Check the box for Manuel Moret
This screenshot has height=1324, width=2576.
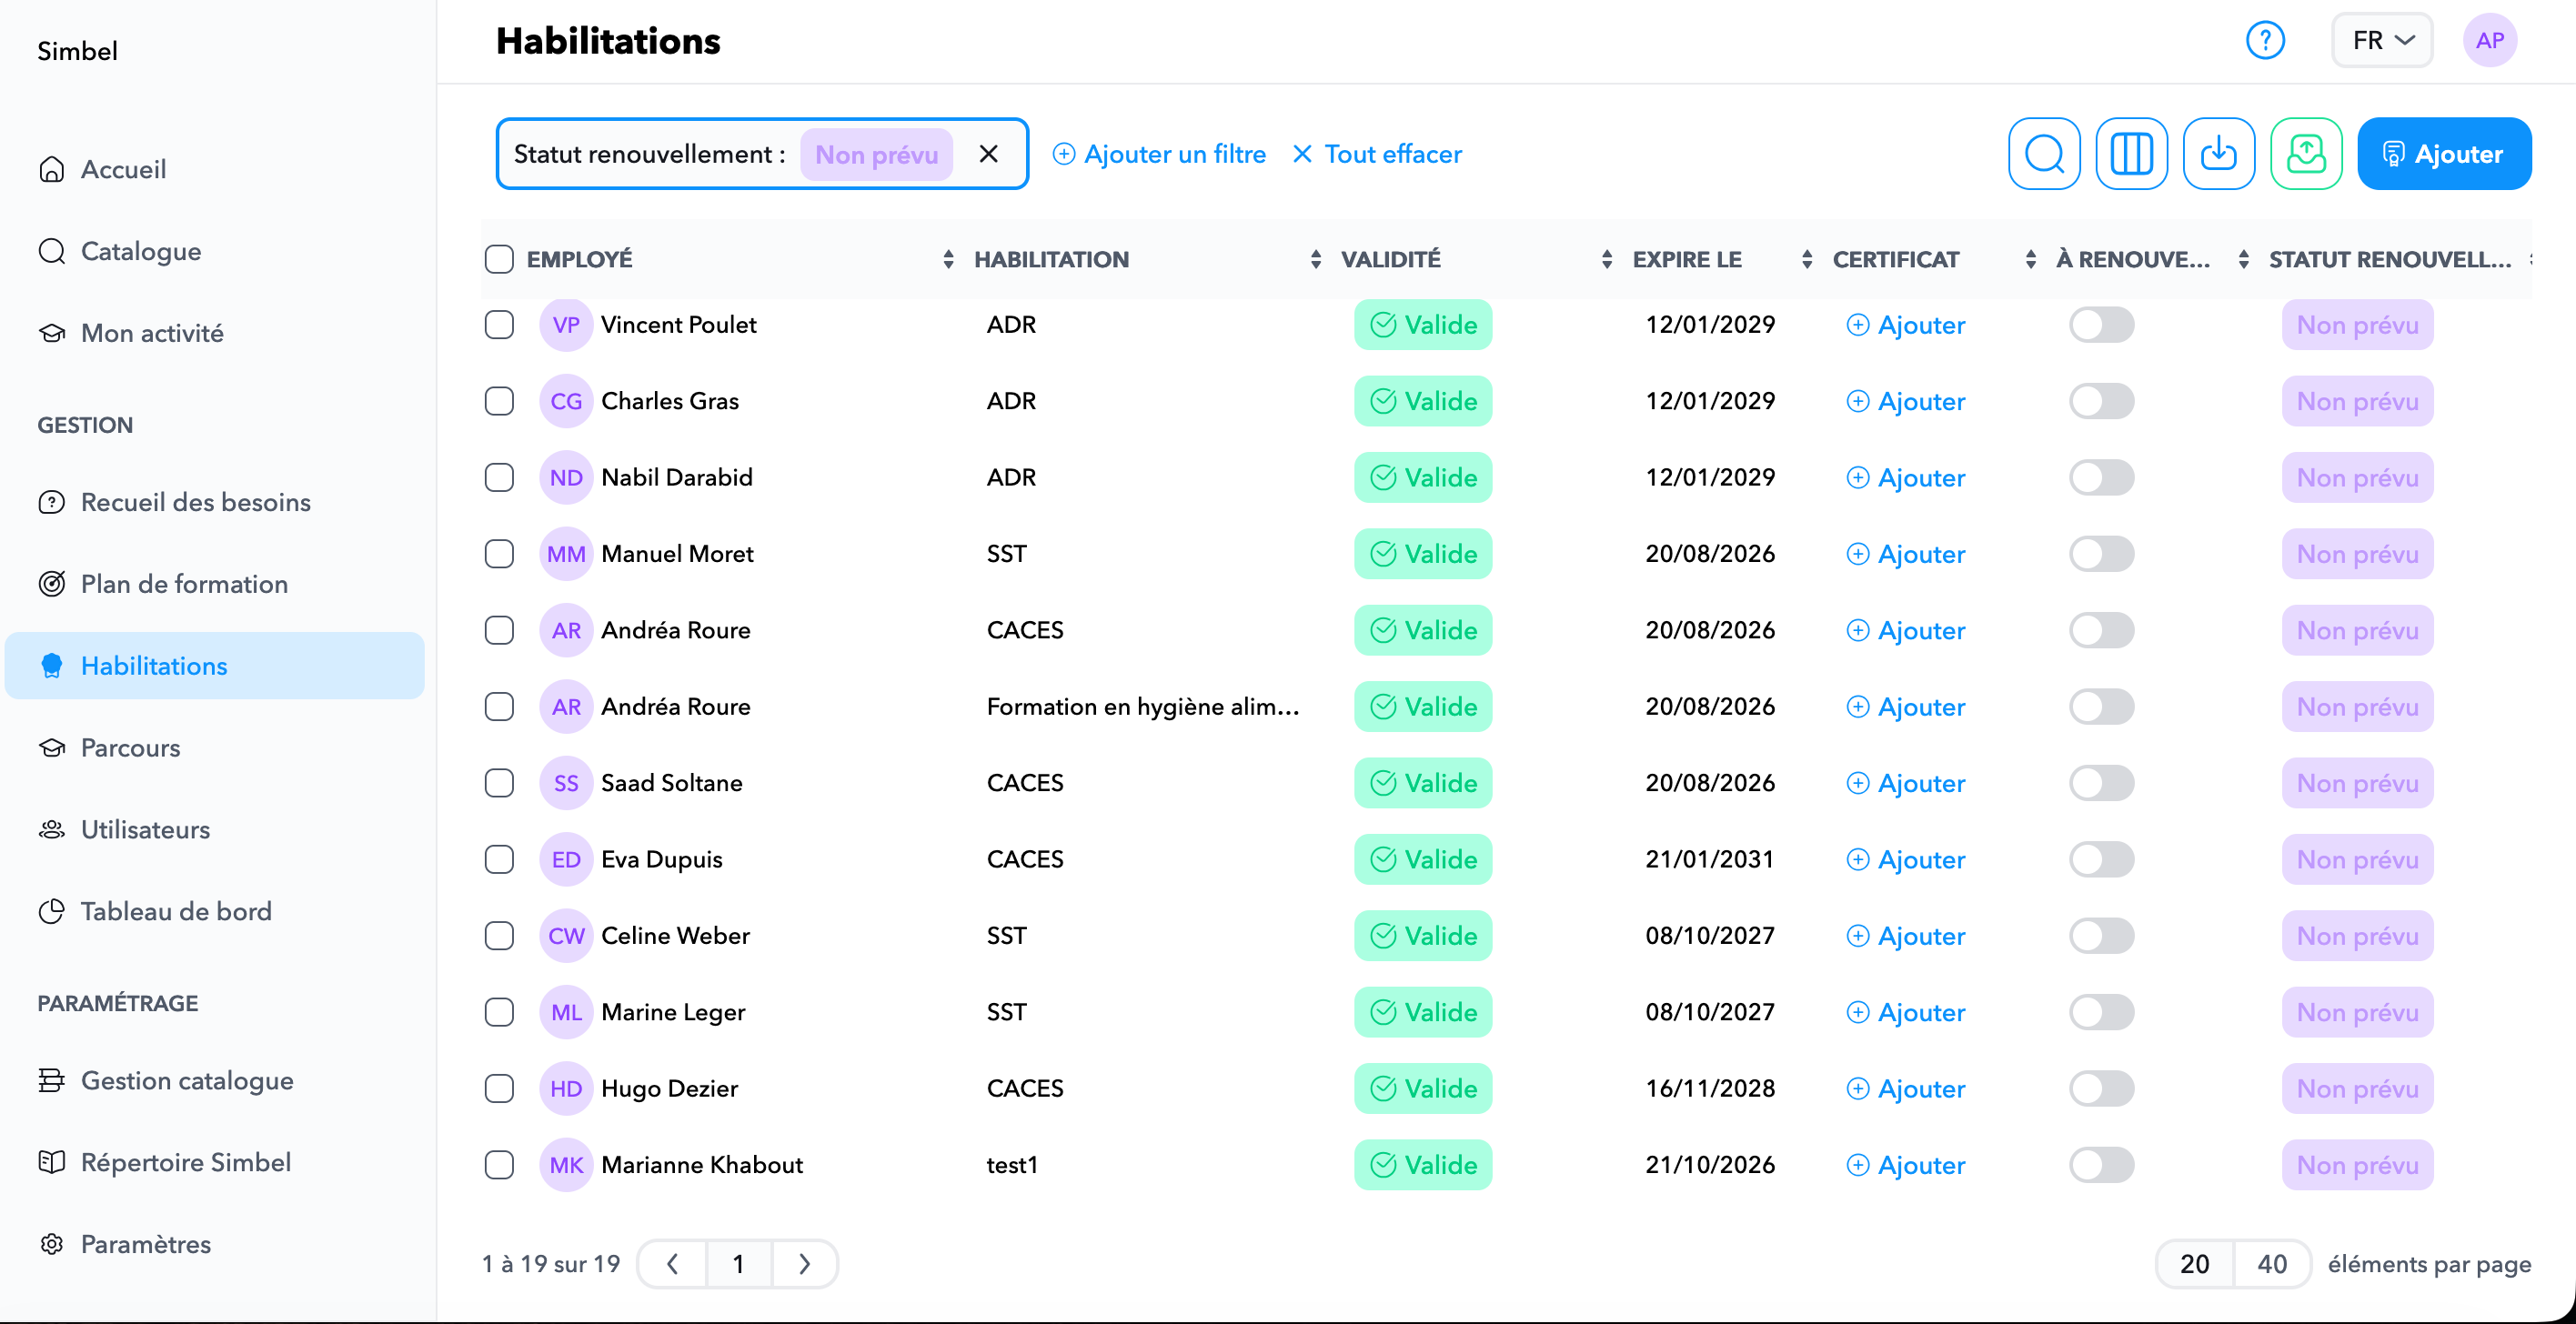point(499,554)
